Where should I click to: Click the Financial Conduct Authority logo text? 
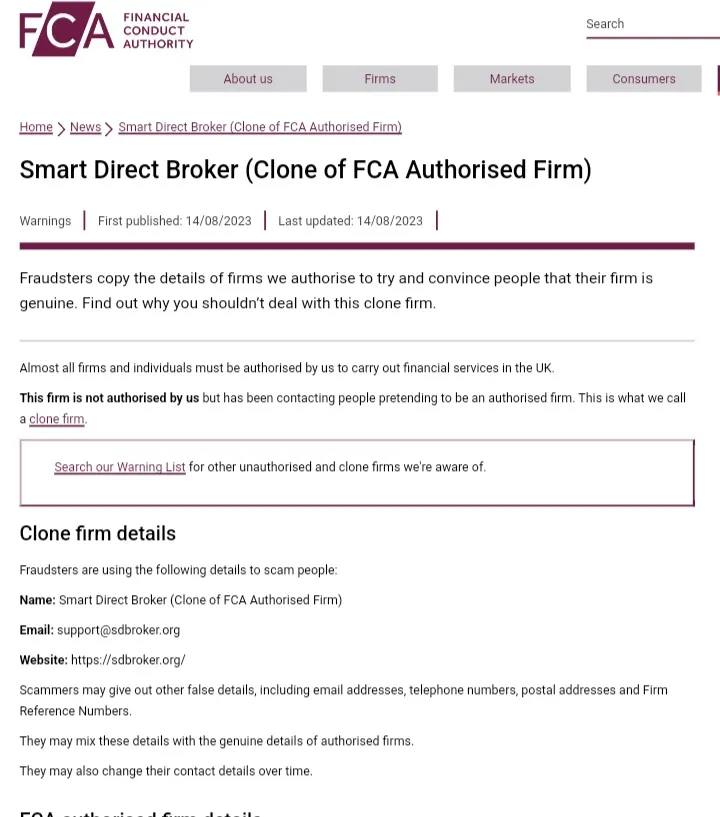[158, 31]
